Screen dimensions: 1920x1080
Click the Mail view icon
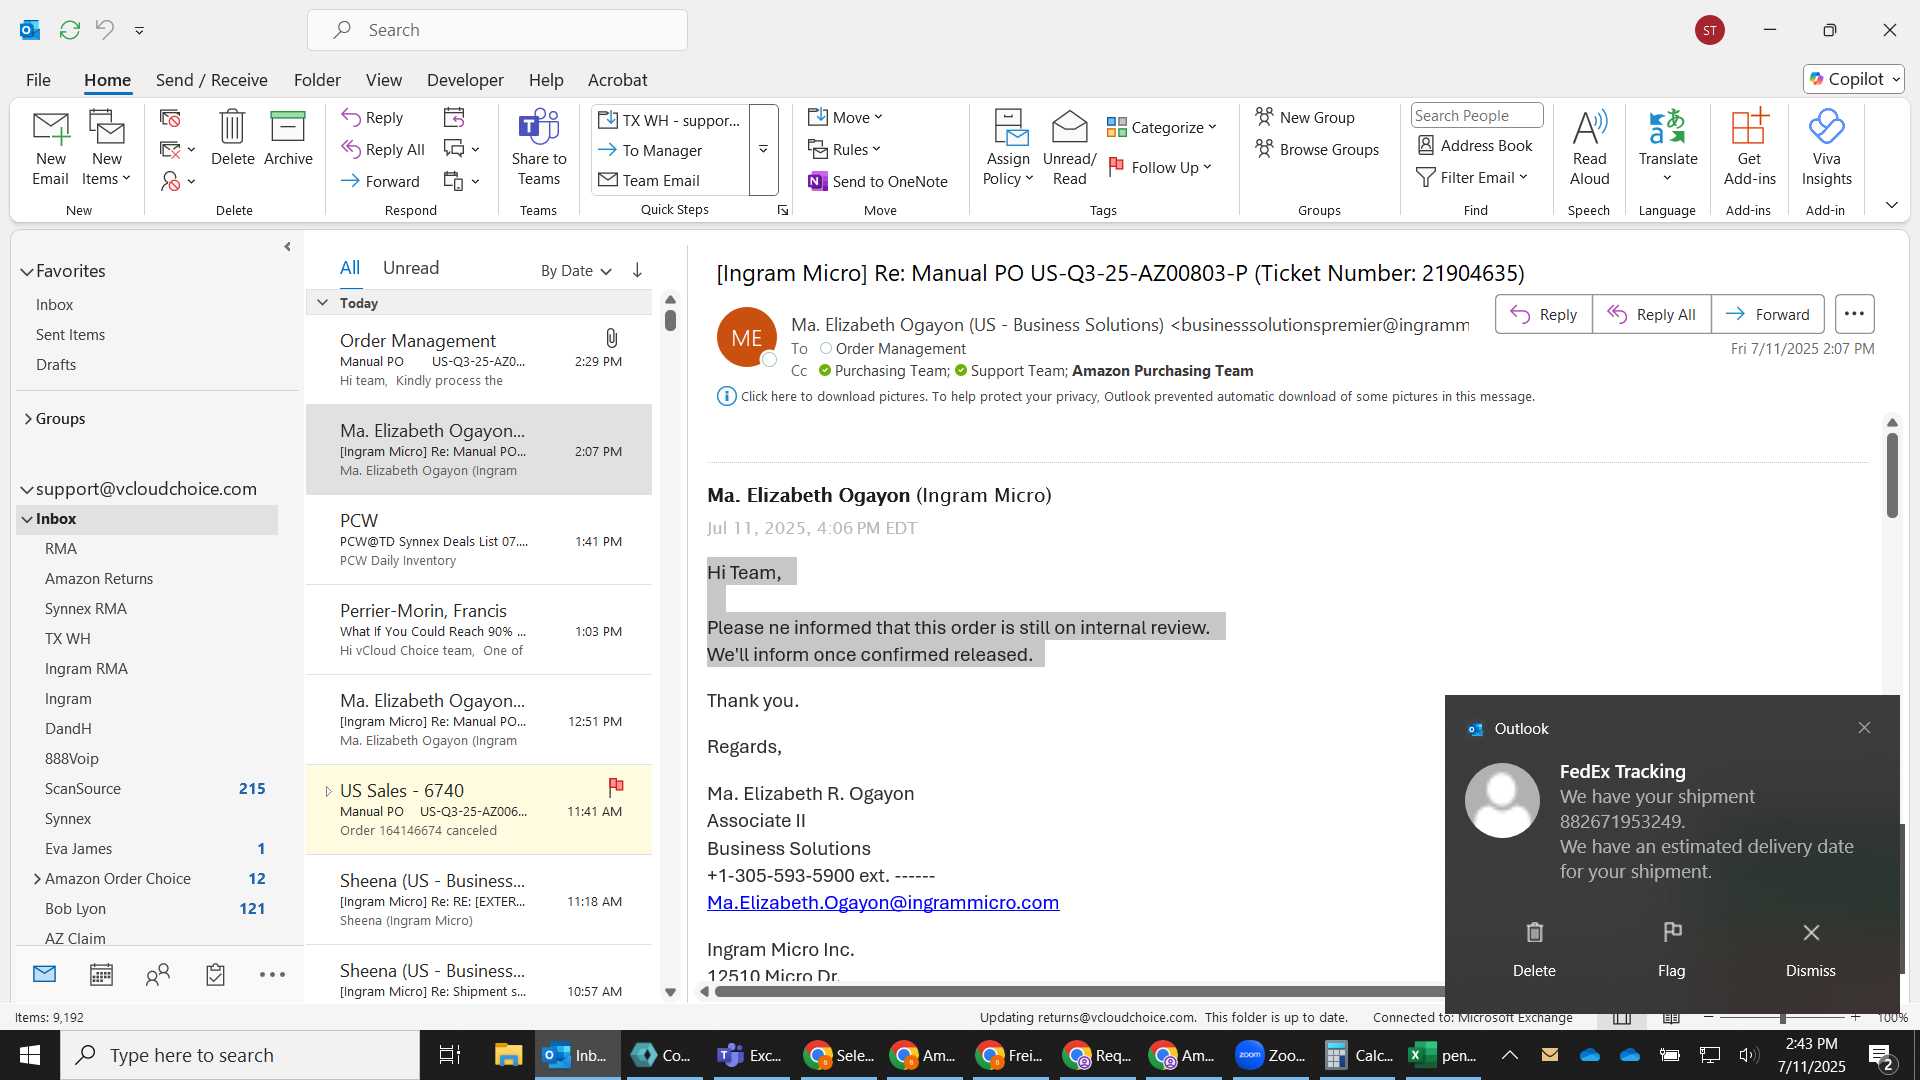point(44,974)
